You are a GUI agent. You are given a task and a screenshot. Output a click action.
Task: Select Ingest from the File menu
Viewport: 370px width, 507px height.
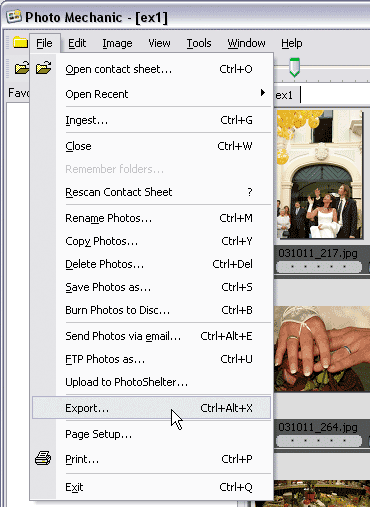click(x=152, y=120)
